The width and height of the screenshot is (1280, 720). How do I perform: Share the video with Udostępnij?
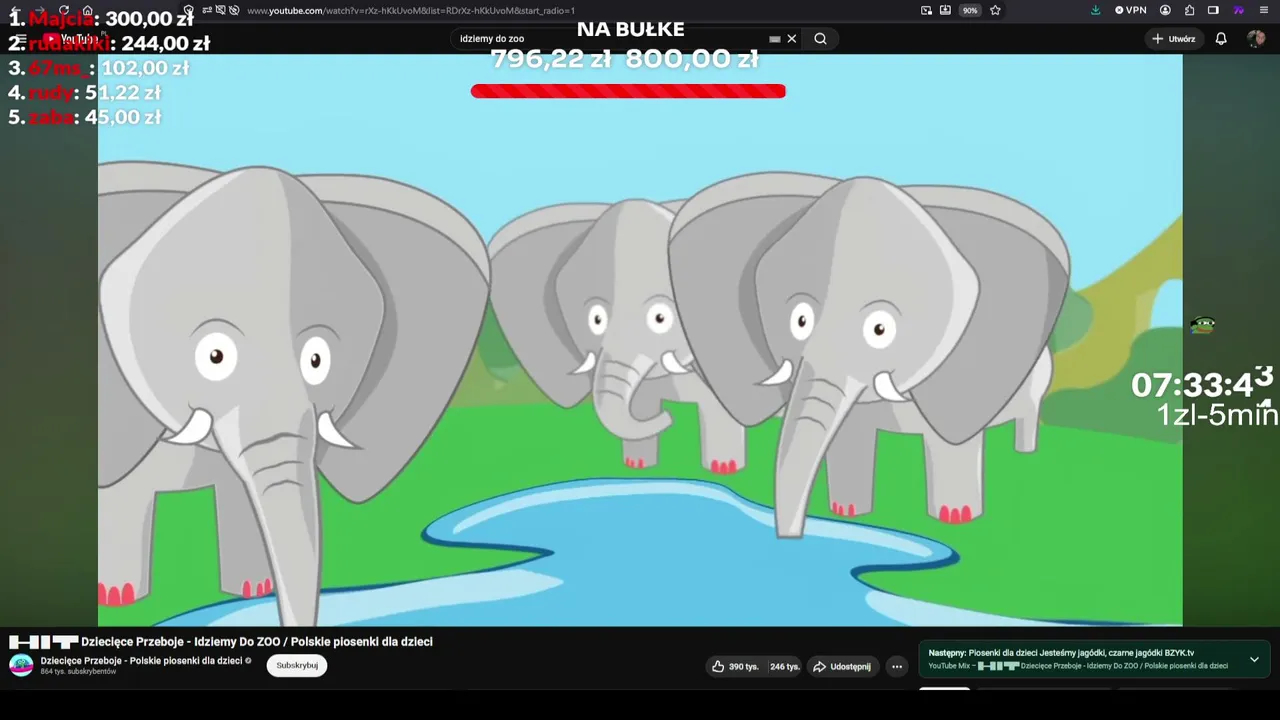click(842, 666)
